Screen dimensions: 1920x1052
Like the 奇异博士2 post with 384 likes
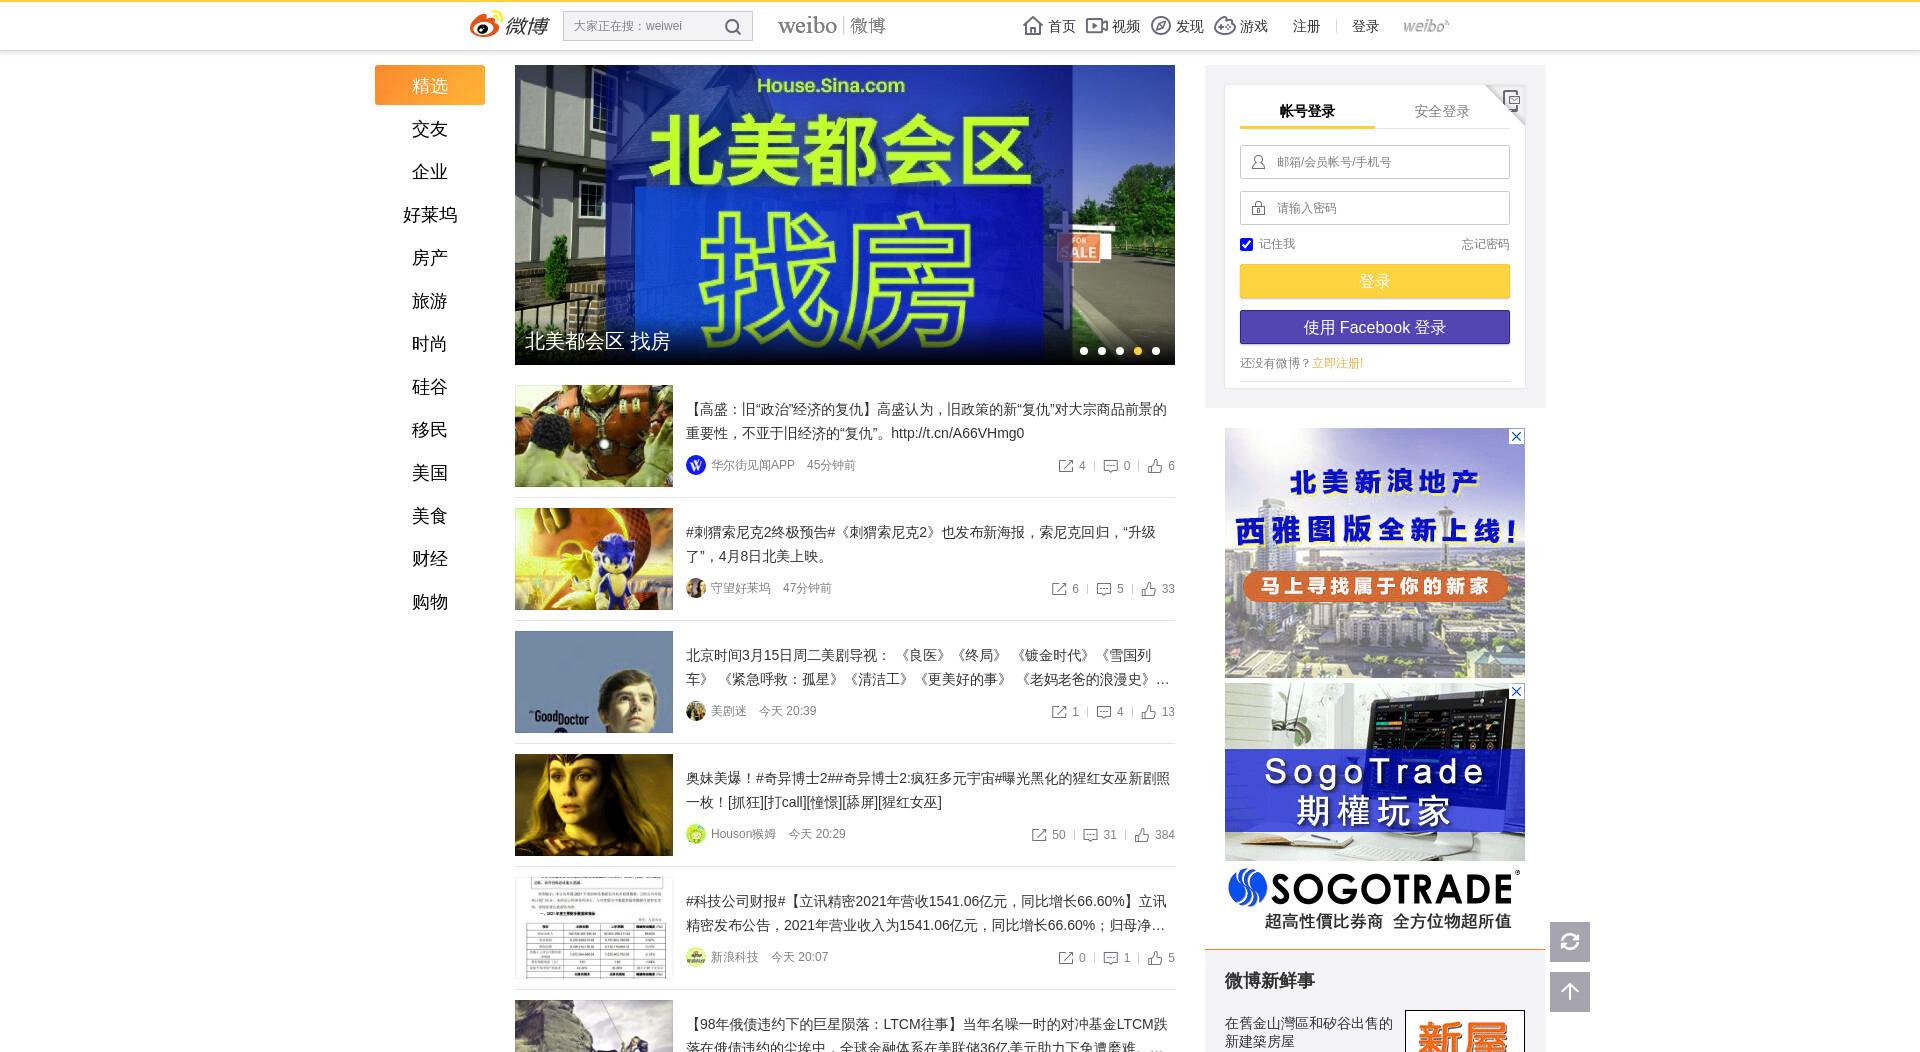pyautogui.click(x=1142, y=835)
